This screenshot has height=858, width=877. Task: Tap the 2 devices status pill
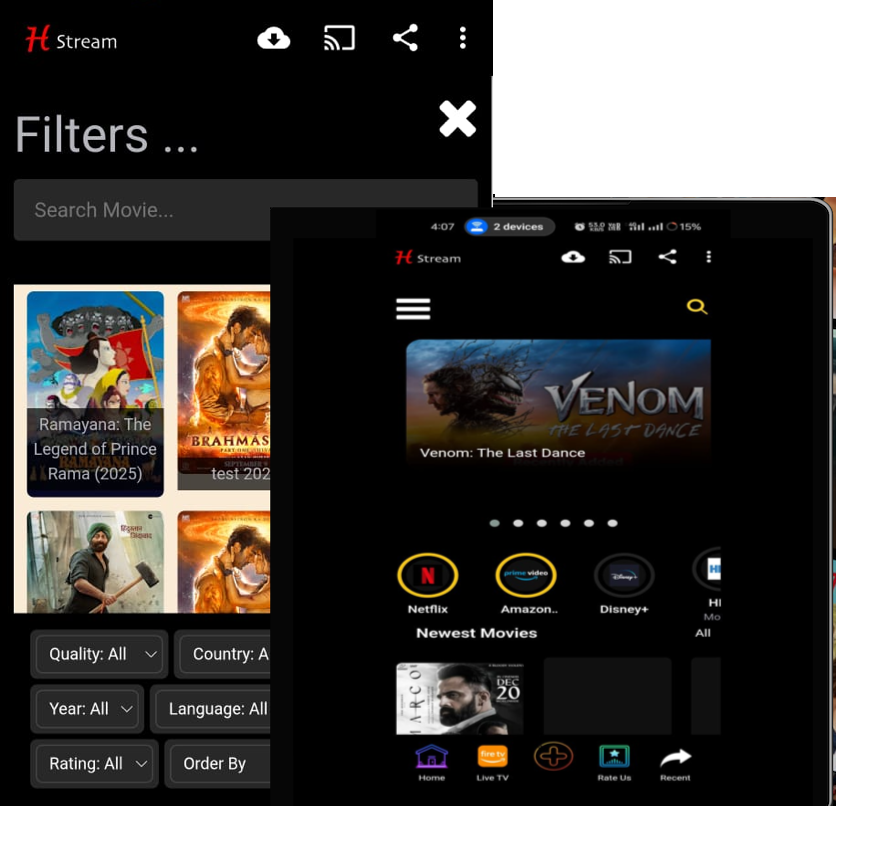point(510,227)
